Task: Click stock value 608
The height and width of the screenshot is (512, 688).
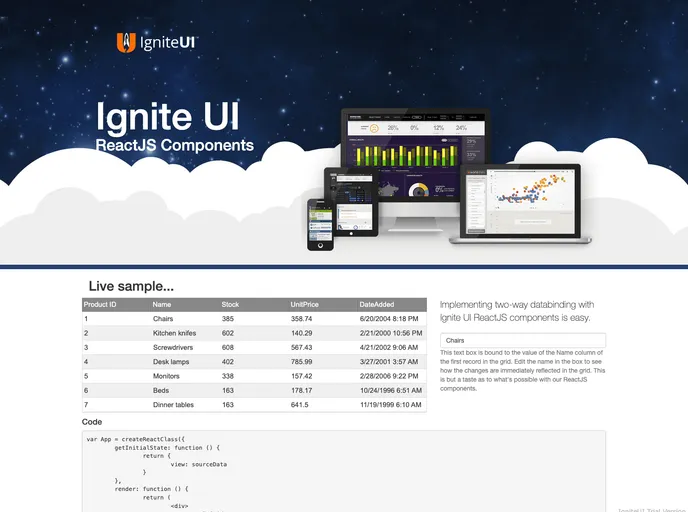Action: point(228,347)
